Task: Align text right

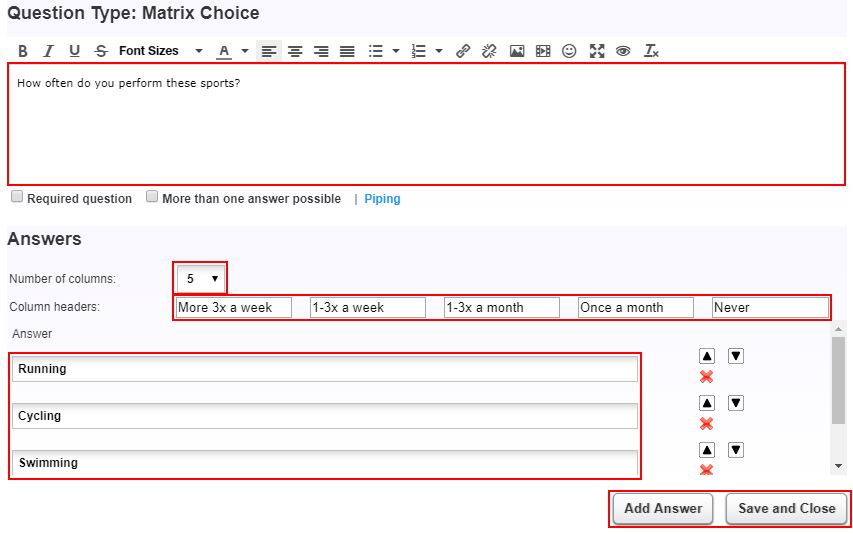Action: coord(321,51)
